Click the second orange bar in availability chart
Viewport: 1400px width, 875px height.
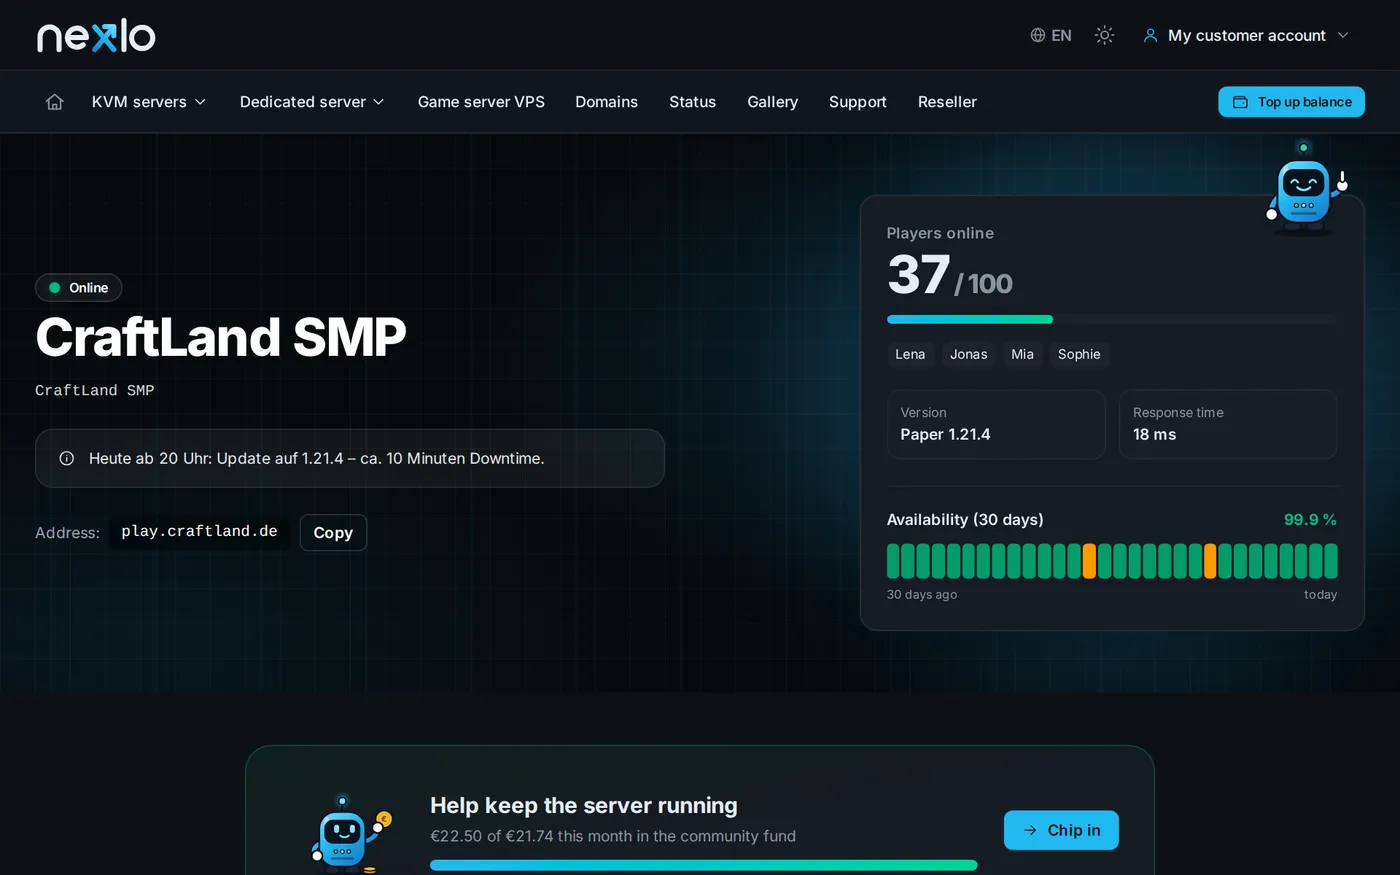point(1210,561)
